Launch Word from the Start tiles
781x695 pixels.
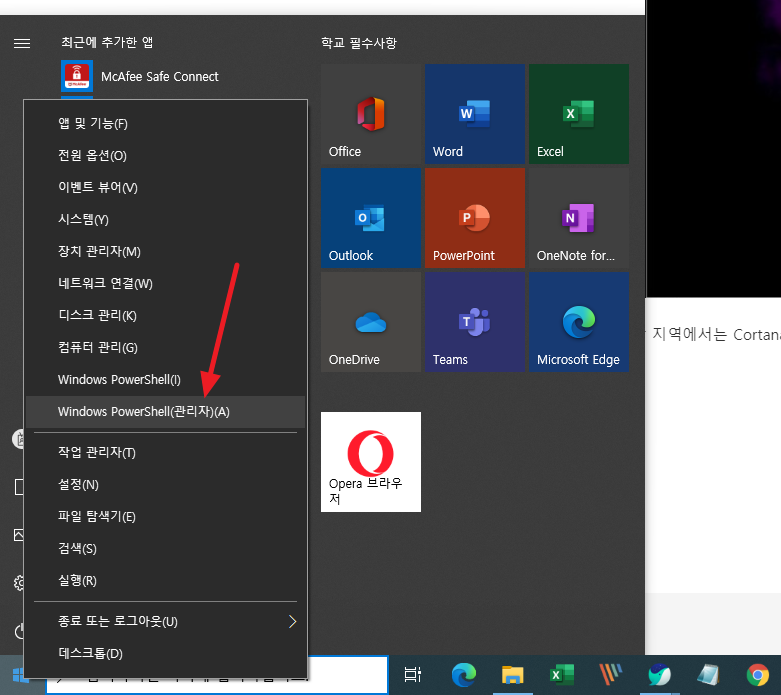coord(475,114)
